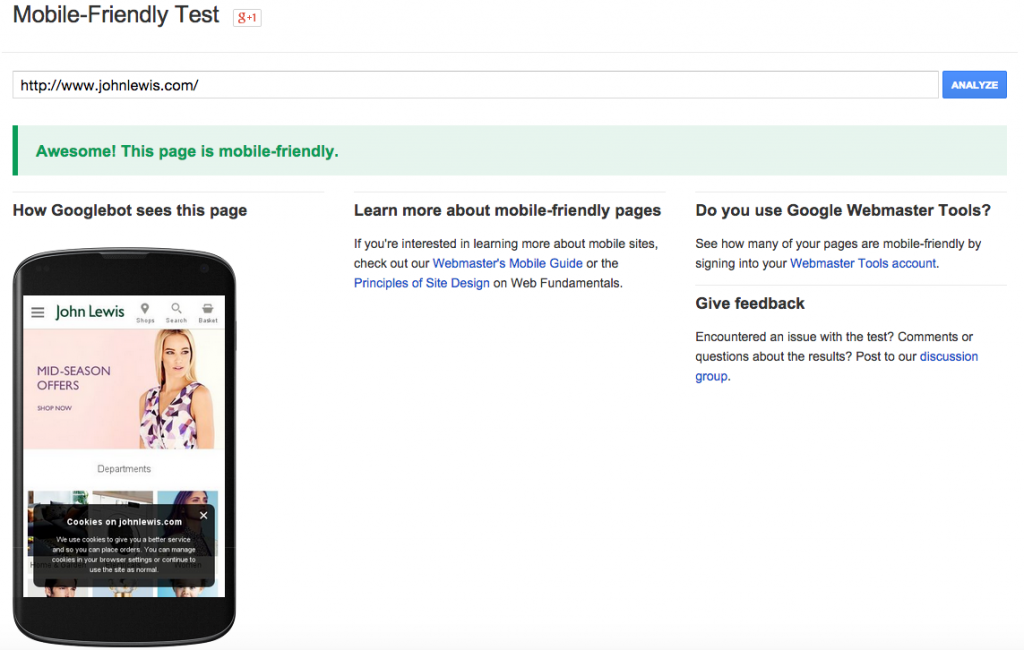Tap the Basket icon in phone preview
Image resolution: width=1024 pixels, height=650 pixels.
[x=207, y=312]
